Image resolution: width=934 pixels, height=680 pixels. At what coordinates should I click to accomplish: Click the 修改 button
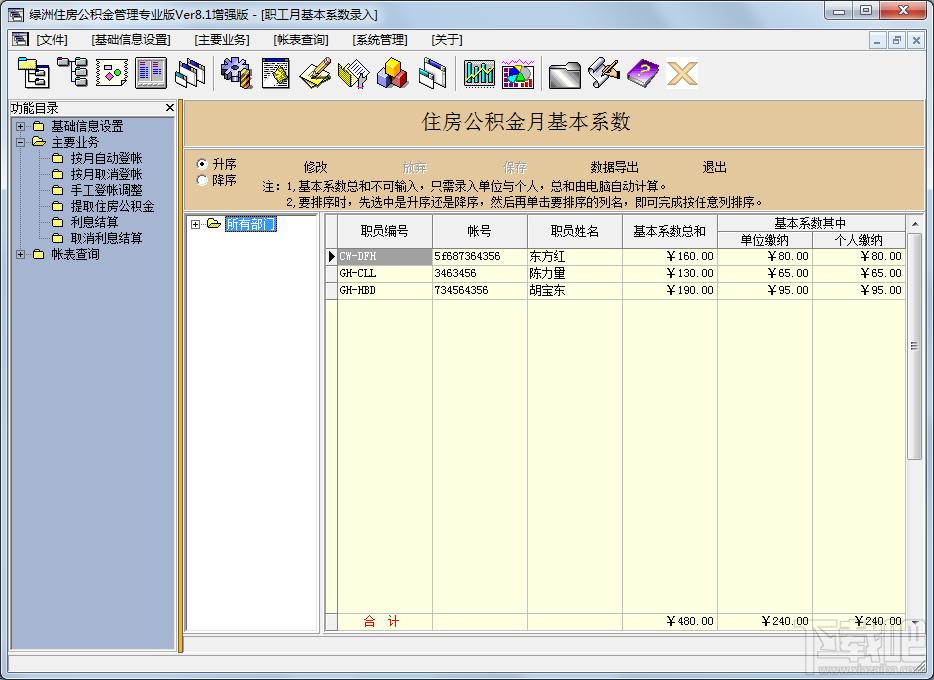click(315, 167)
